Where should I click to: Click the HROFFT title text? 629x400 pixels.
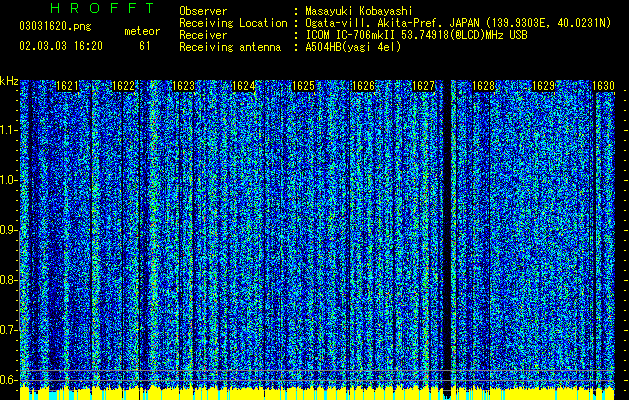102,8
